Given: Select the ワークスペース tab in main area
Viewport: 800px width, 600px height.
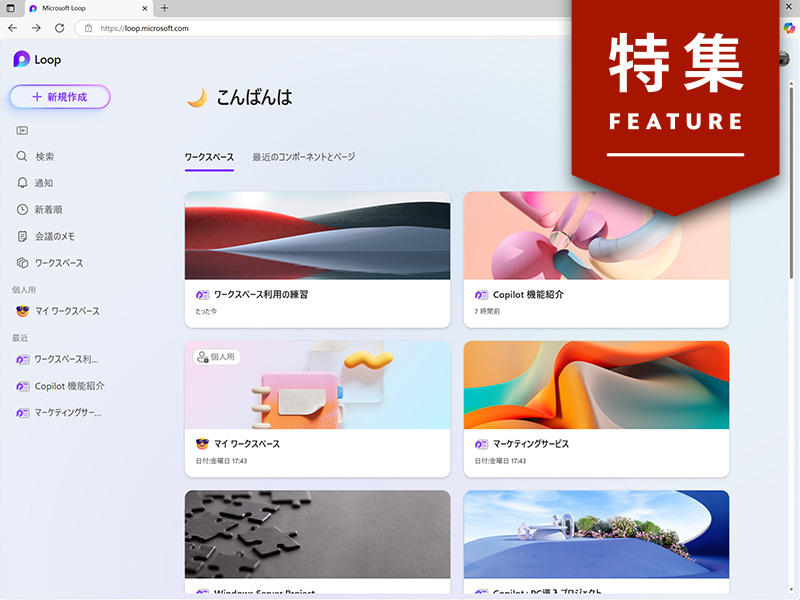Looking at the screenshot, I should [209, 157].
